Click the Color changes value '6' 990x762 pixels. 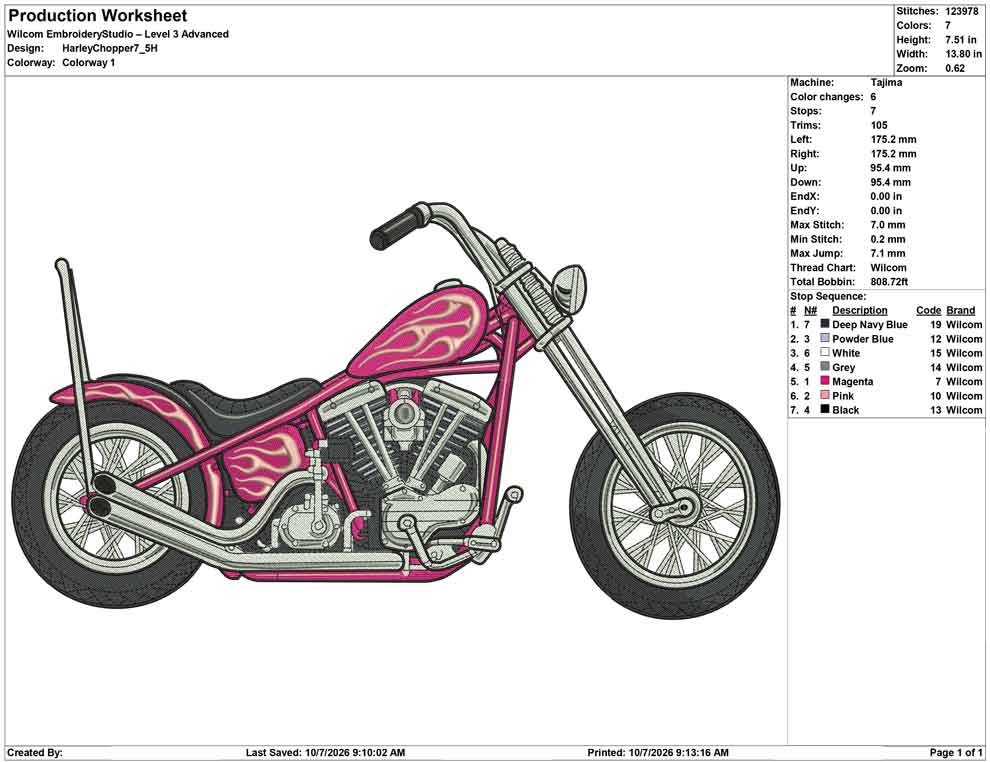(873, 97)
